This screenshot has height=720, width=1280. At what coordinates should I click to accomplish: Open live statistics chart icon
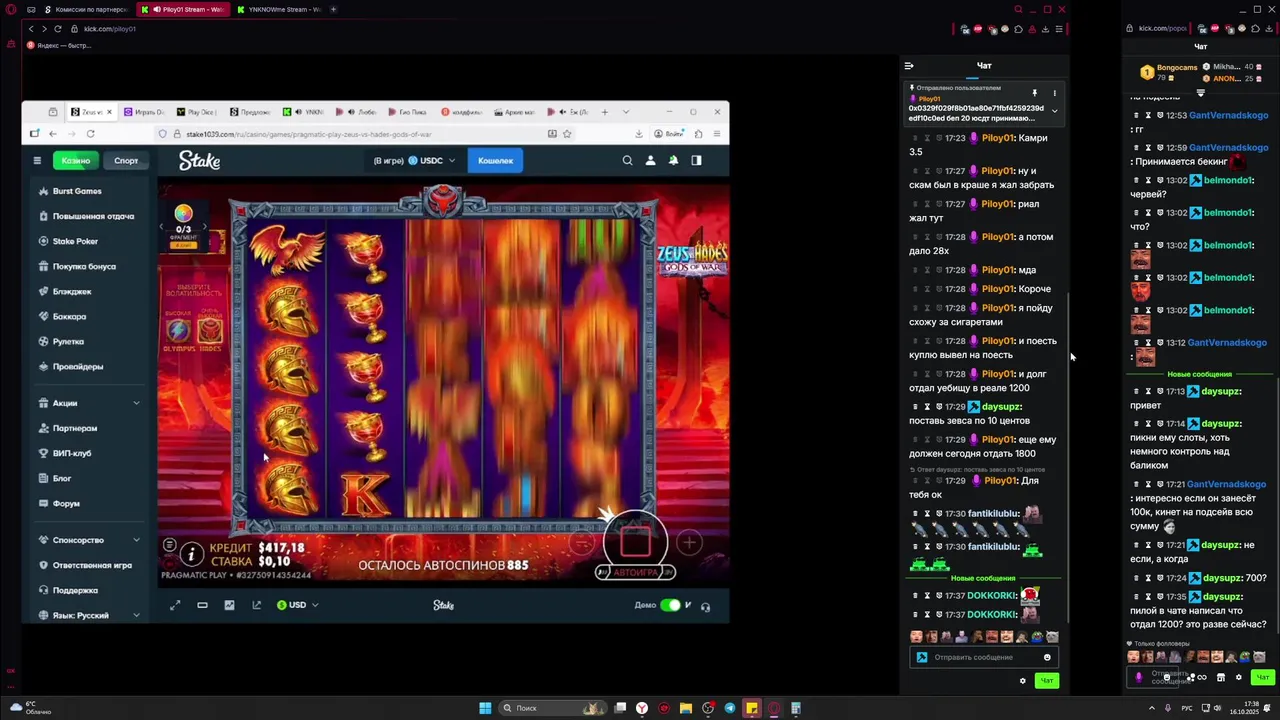tap(229, 605)
